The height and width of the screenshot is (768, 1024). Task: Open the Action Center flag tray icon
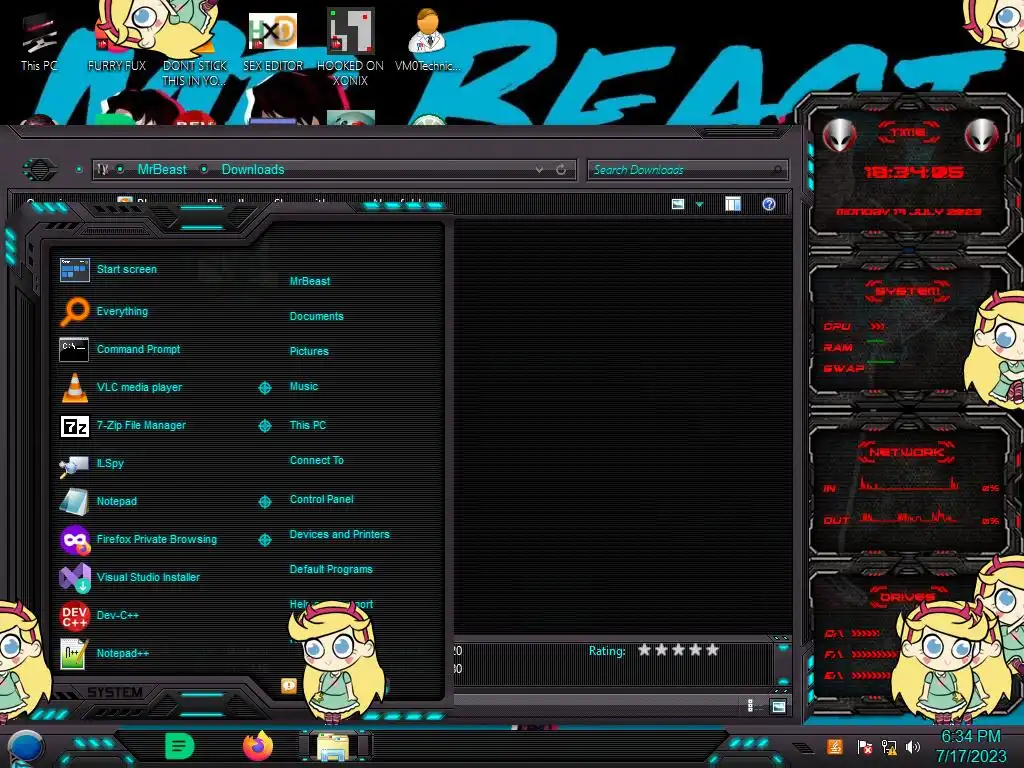pos(865,746)
